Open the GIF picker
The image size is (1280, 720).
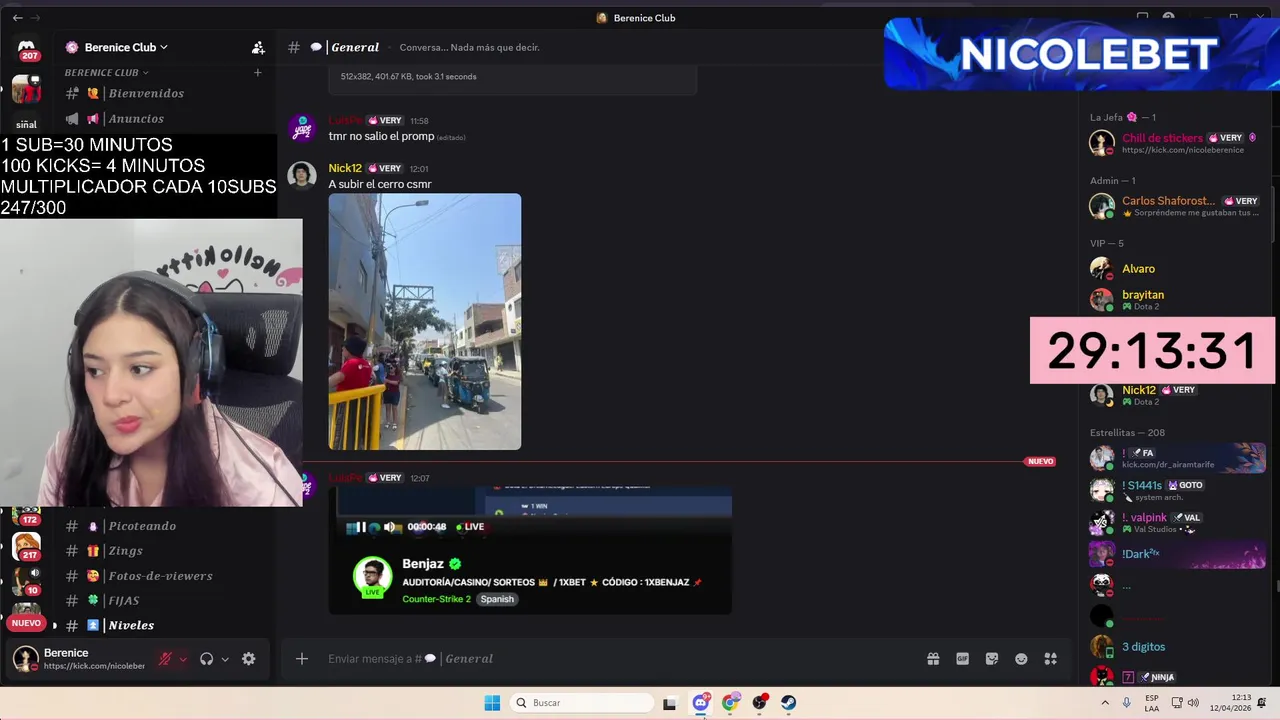pos(962,658)
